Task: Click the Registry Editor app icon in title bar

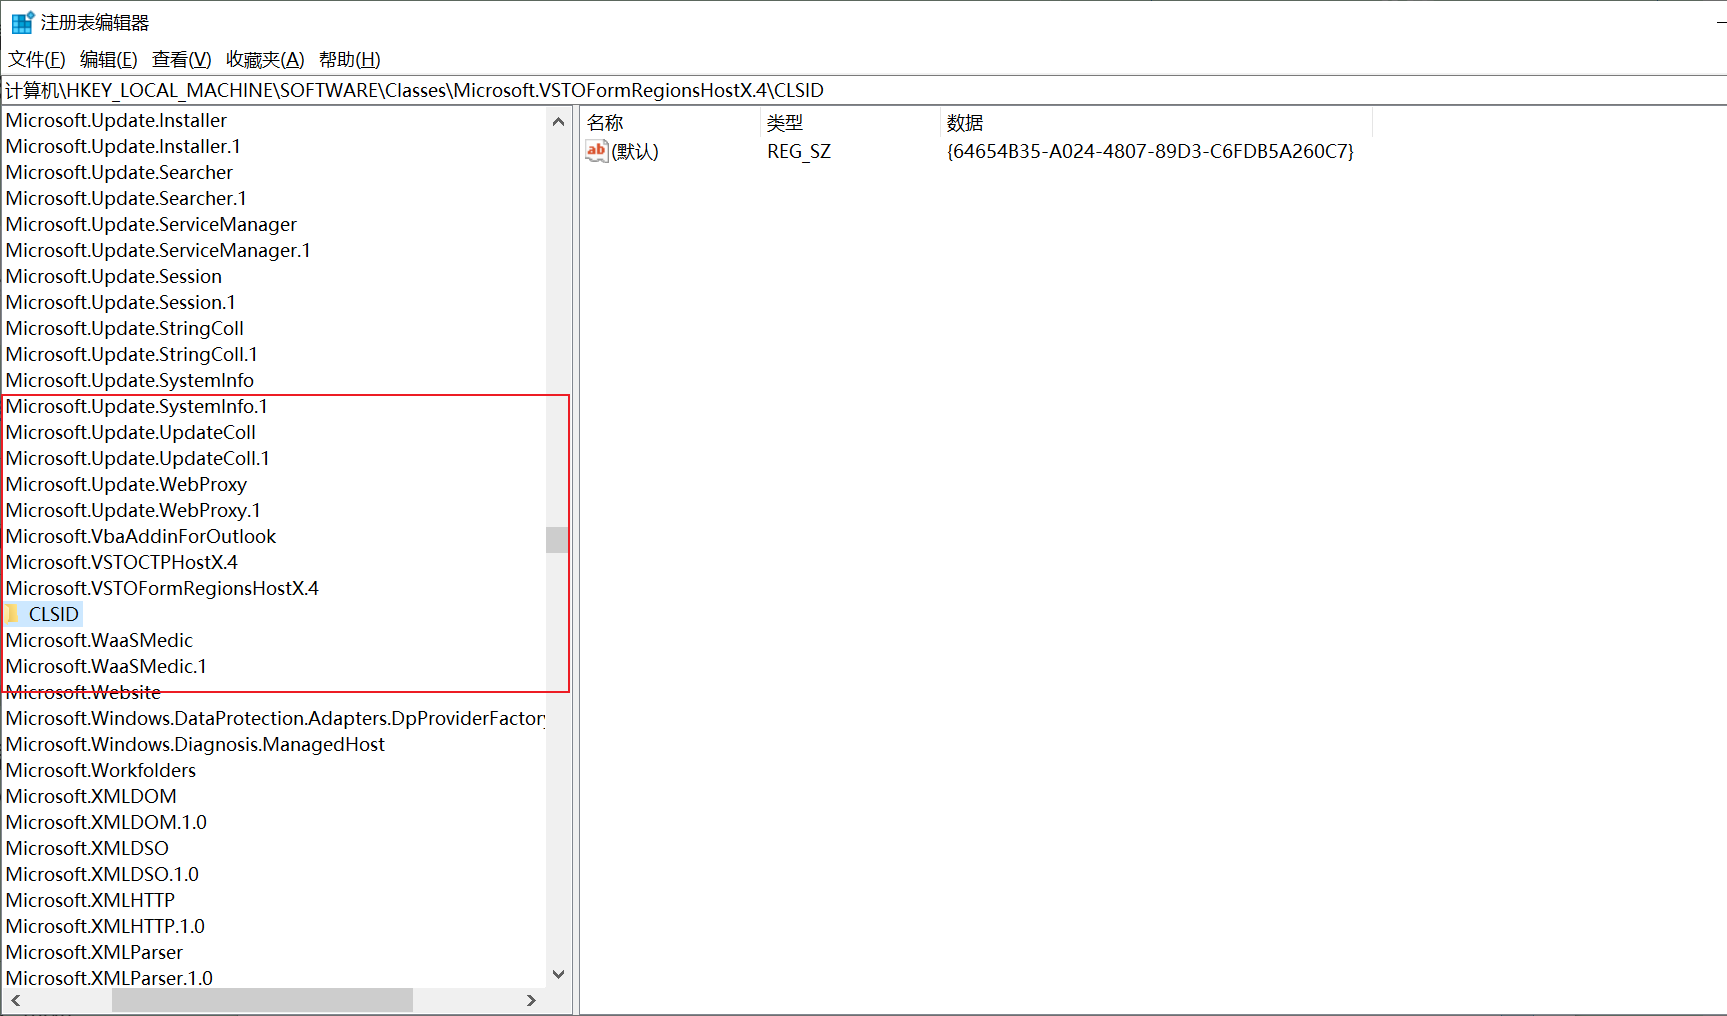Action: tap(22, 22)
